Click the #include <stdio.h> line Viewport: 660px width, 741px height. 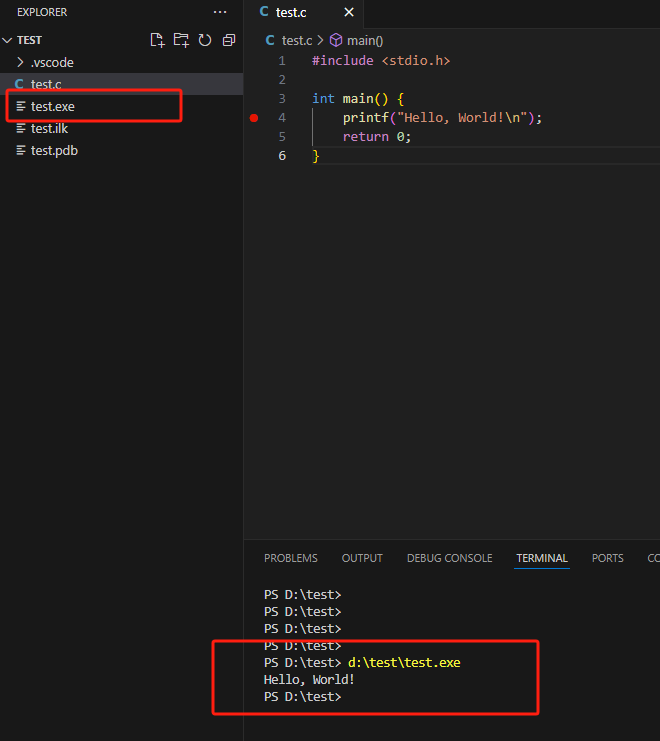381,61
